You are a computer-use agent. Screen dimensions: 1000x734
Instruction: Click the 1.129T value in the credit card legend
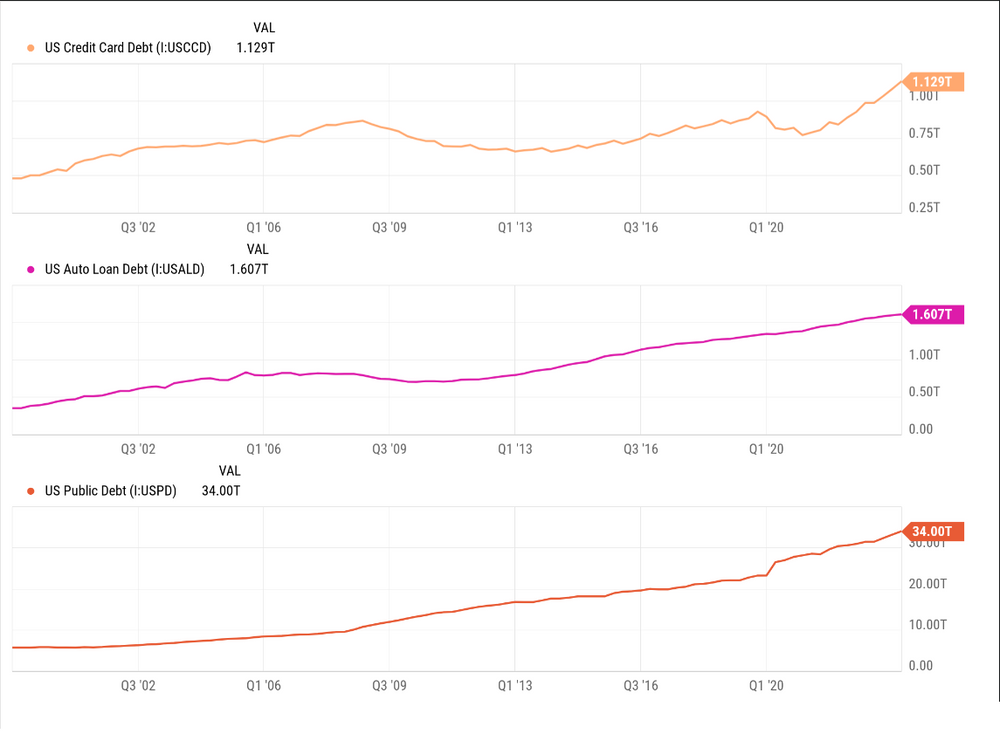coord(255,47)
